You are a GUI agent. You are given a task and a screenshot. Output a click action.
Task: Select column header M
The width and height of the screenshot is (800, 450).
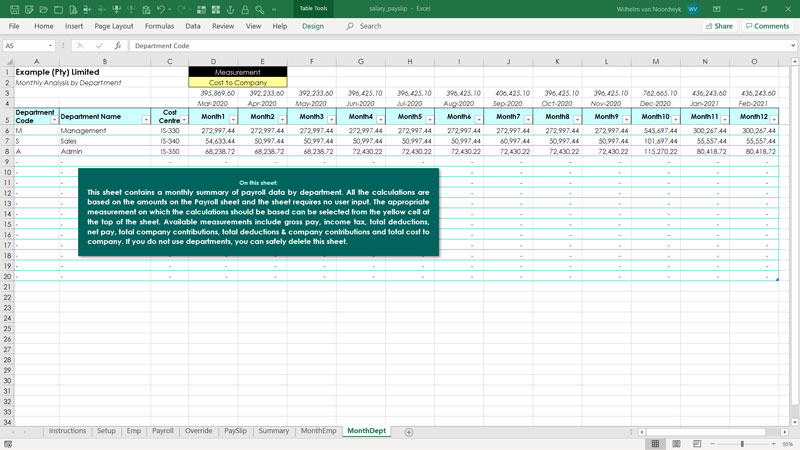pyautogui.click(x=656, y=61)
